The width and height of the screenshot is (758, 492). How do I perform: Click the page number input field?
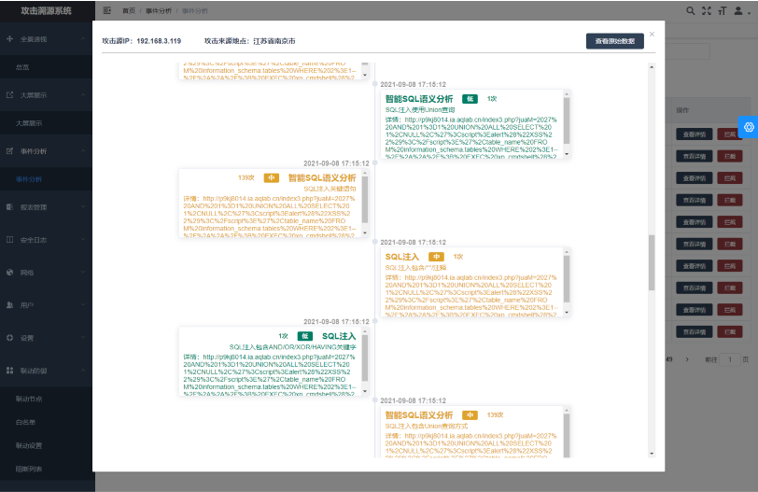tap(731, 359)
